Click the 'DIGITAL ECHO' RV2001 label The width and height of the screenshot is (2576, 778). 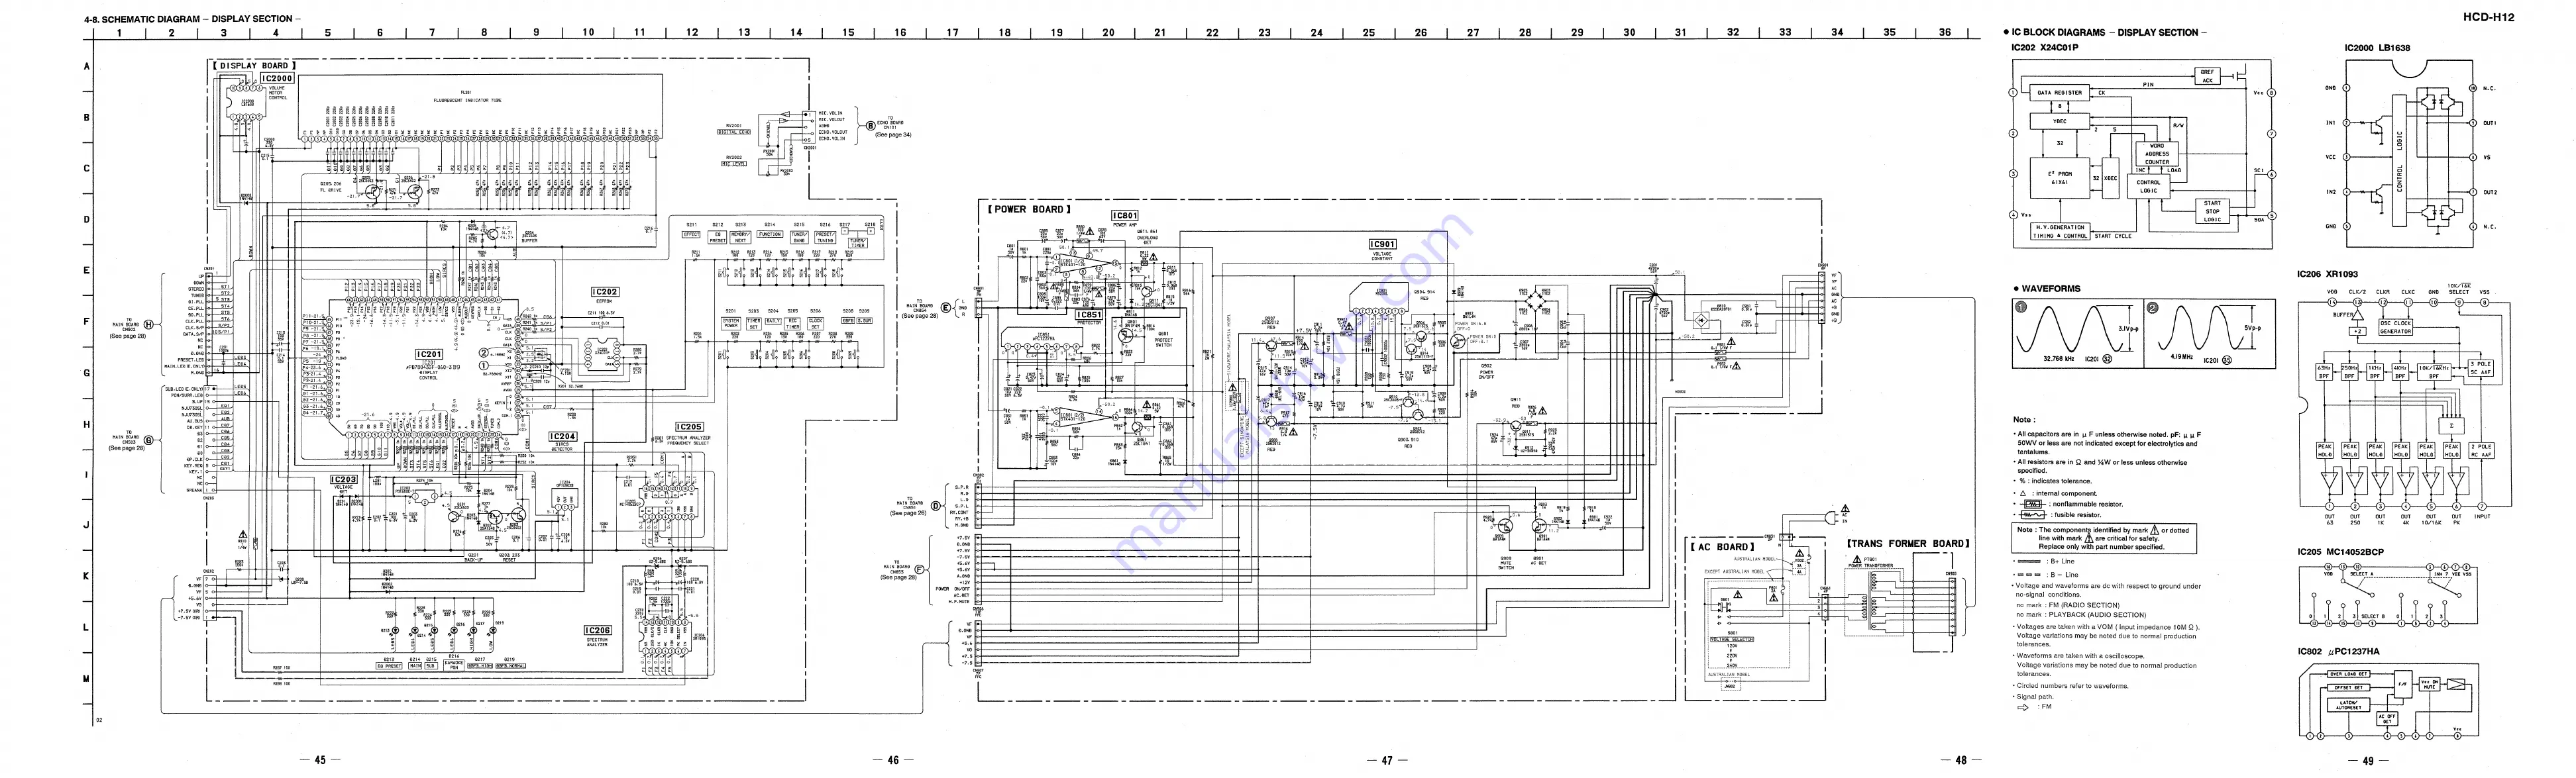pos(735,132)
